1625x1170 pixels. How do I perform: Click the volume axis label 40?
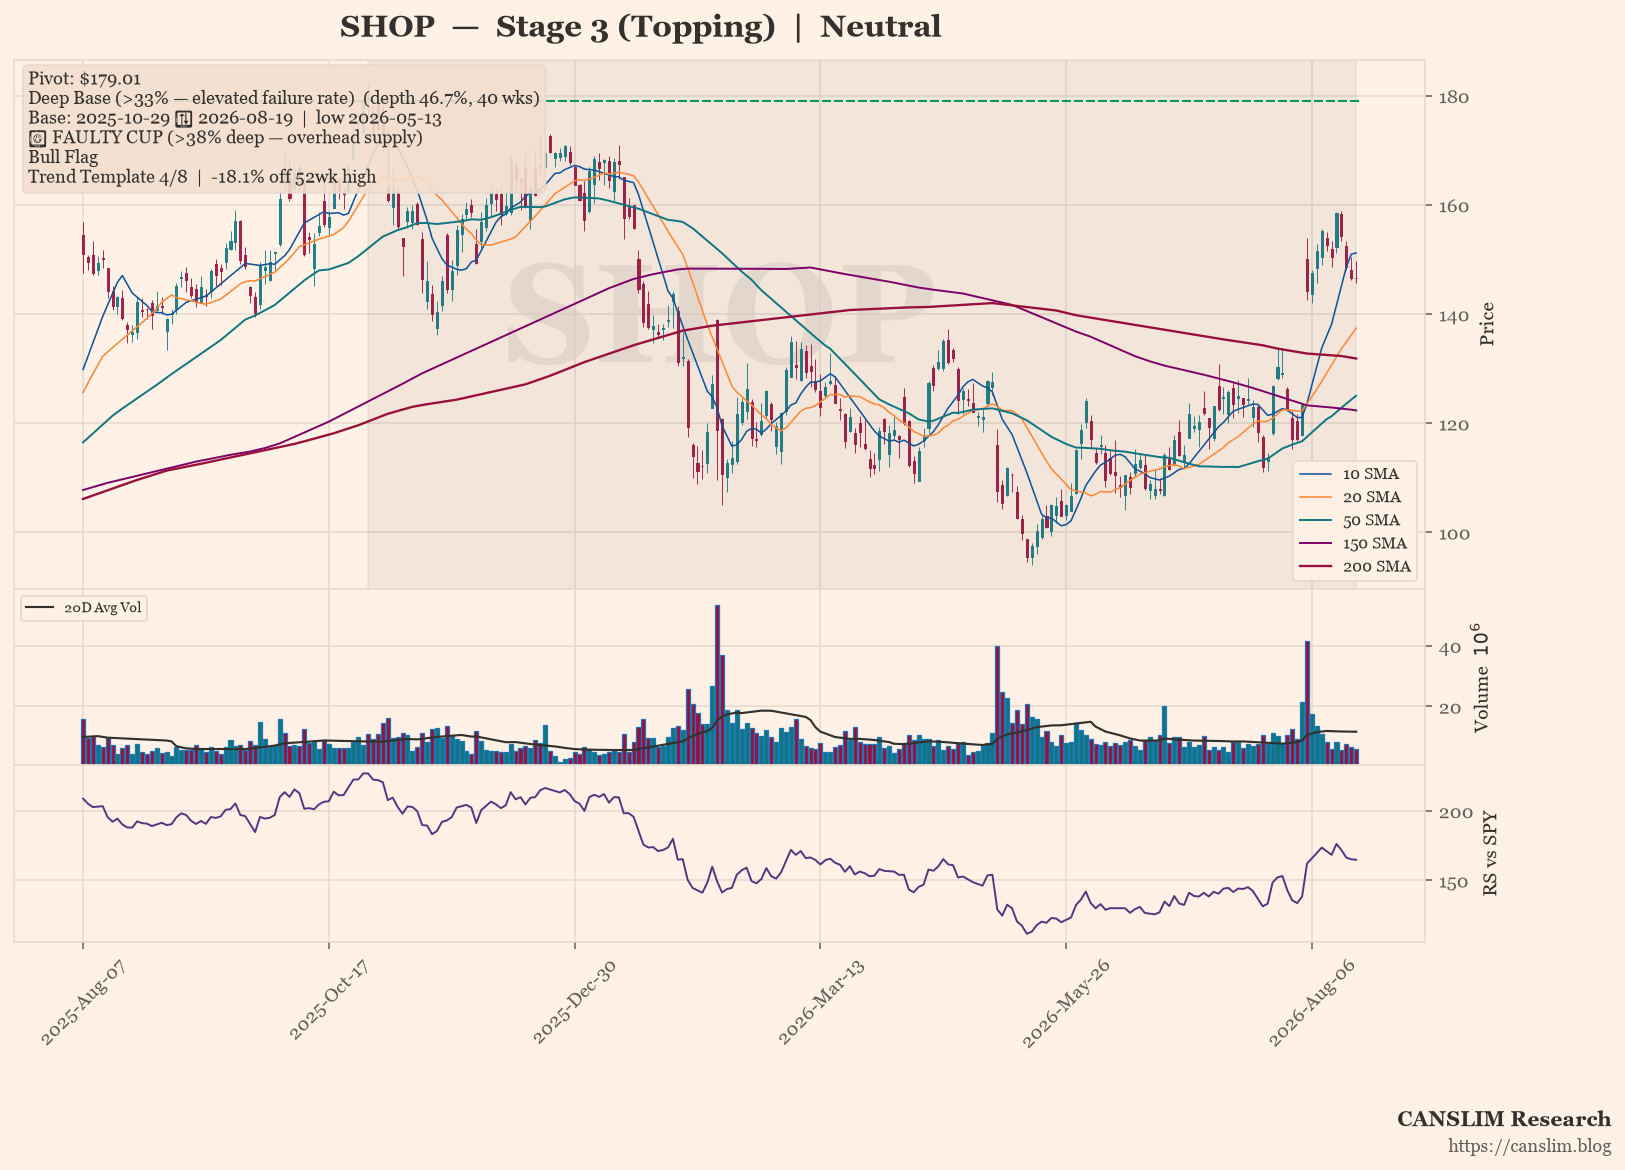tap(1450, 647)
